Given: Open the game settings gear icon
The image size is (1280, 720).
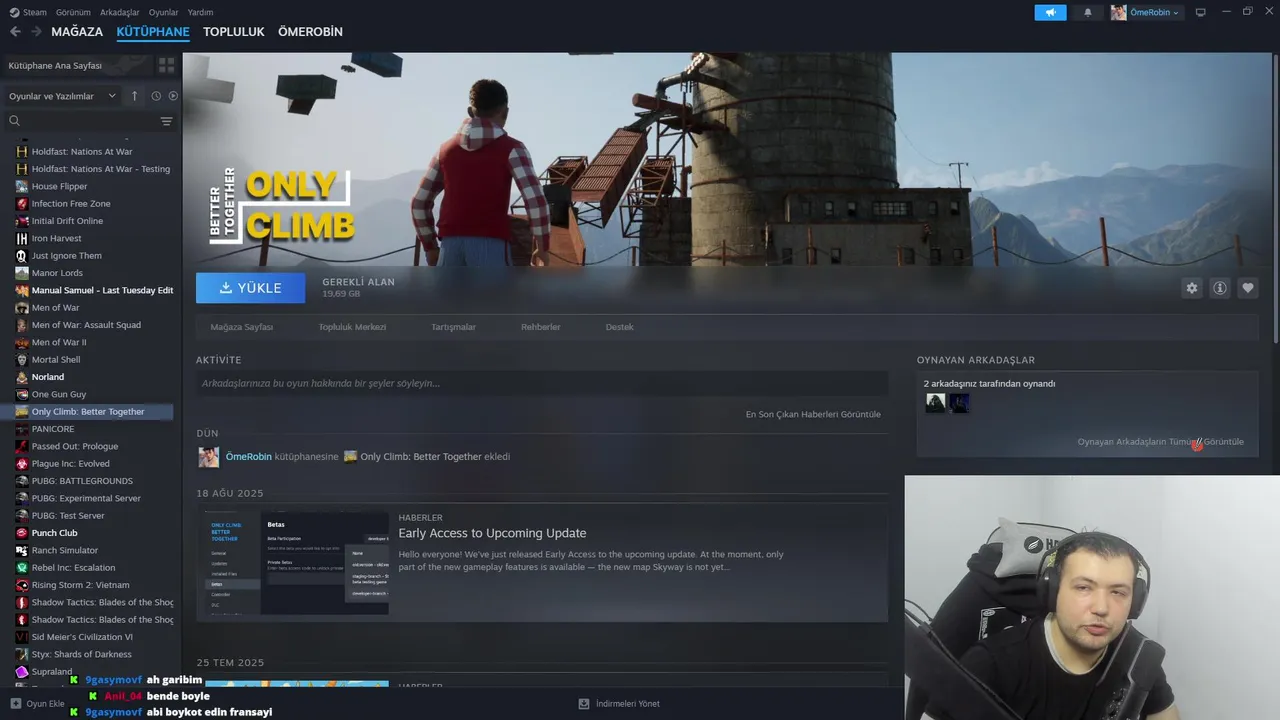Looking at the screenshot, I should [x=1191, y=288].
